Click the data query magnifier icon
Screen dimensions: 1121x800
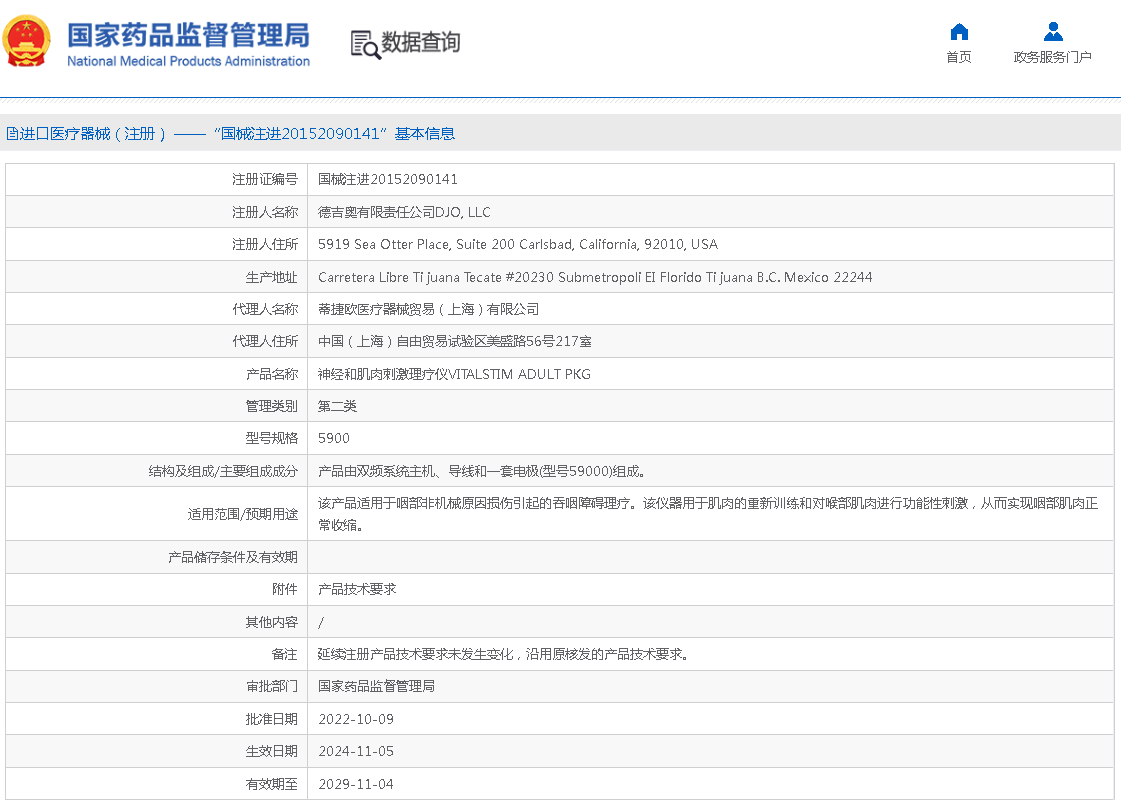pyautogui.click(x=365, y=44)
